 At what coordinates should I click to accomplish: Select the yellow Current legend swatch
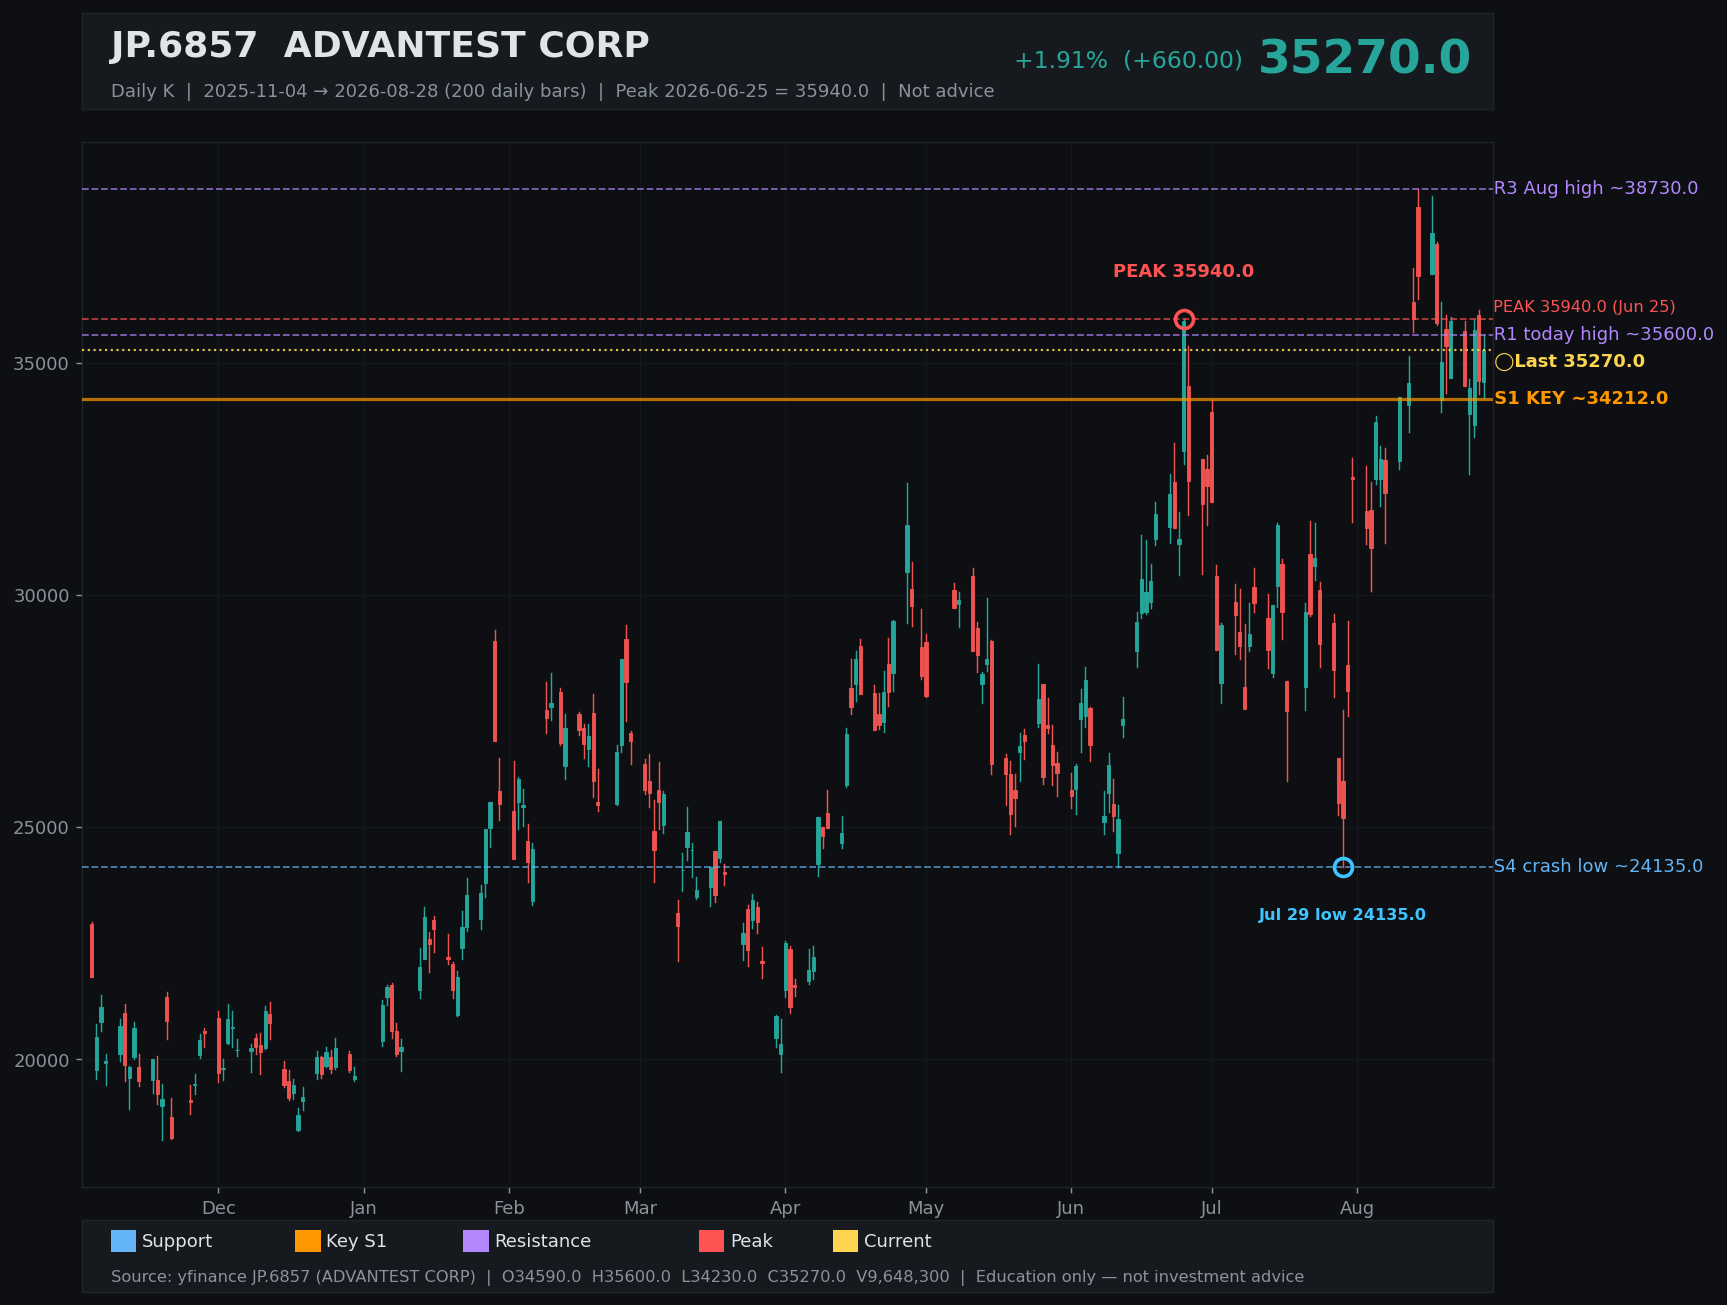(846, 1241)
